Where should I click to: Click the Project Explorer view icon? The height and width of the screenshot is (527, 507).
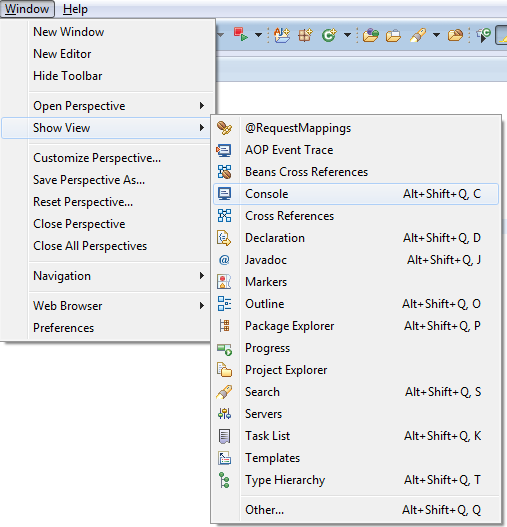click(224, 370)
